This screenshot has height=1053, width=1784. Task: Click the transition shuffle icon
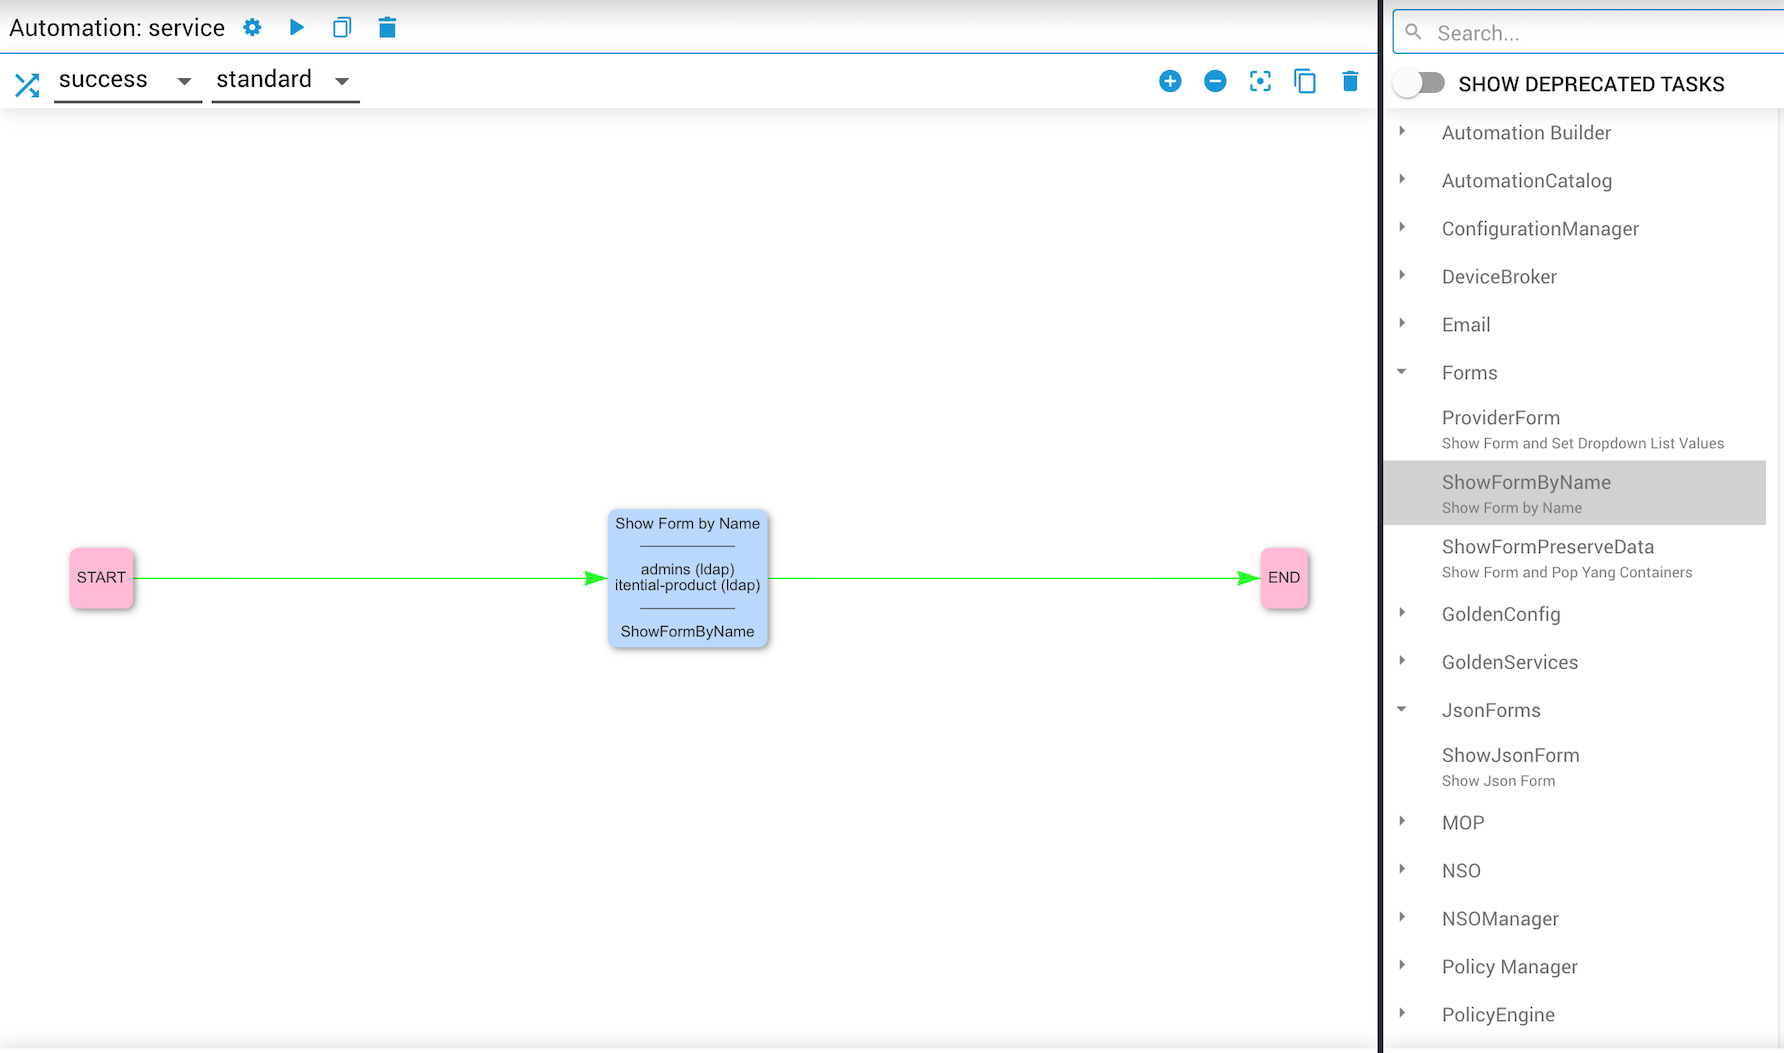click(27, 85)
